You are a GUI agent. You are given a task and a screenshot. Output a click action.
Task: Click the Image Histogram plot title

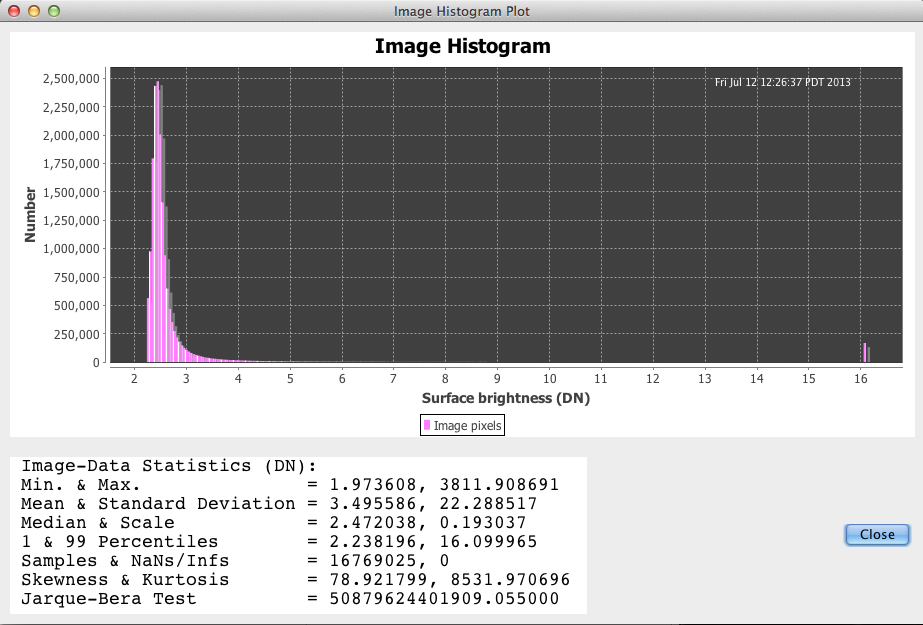pos(461,46)
